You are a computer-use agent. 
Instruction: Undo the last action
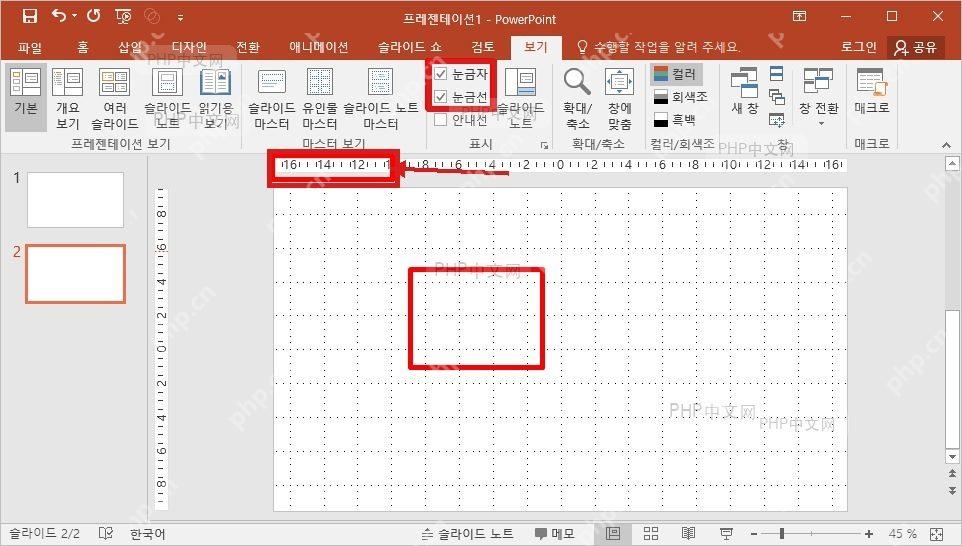coord(60,16)
